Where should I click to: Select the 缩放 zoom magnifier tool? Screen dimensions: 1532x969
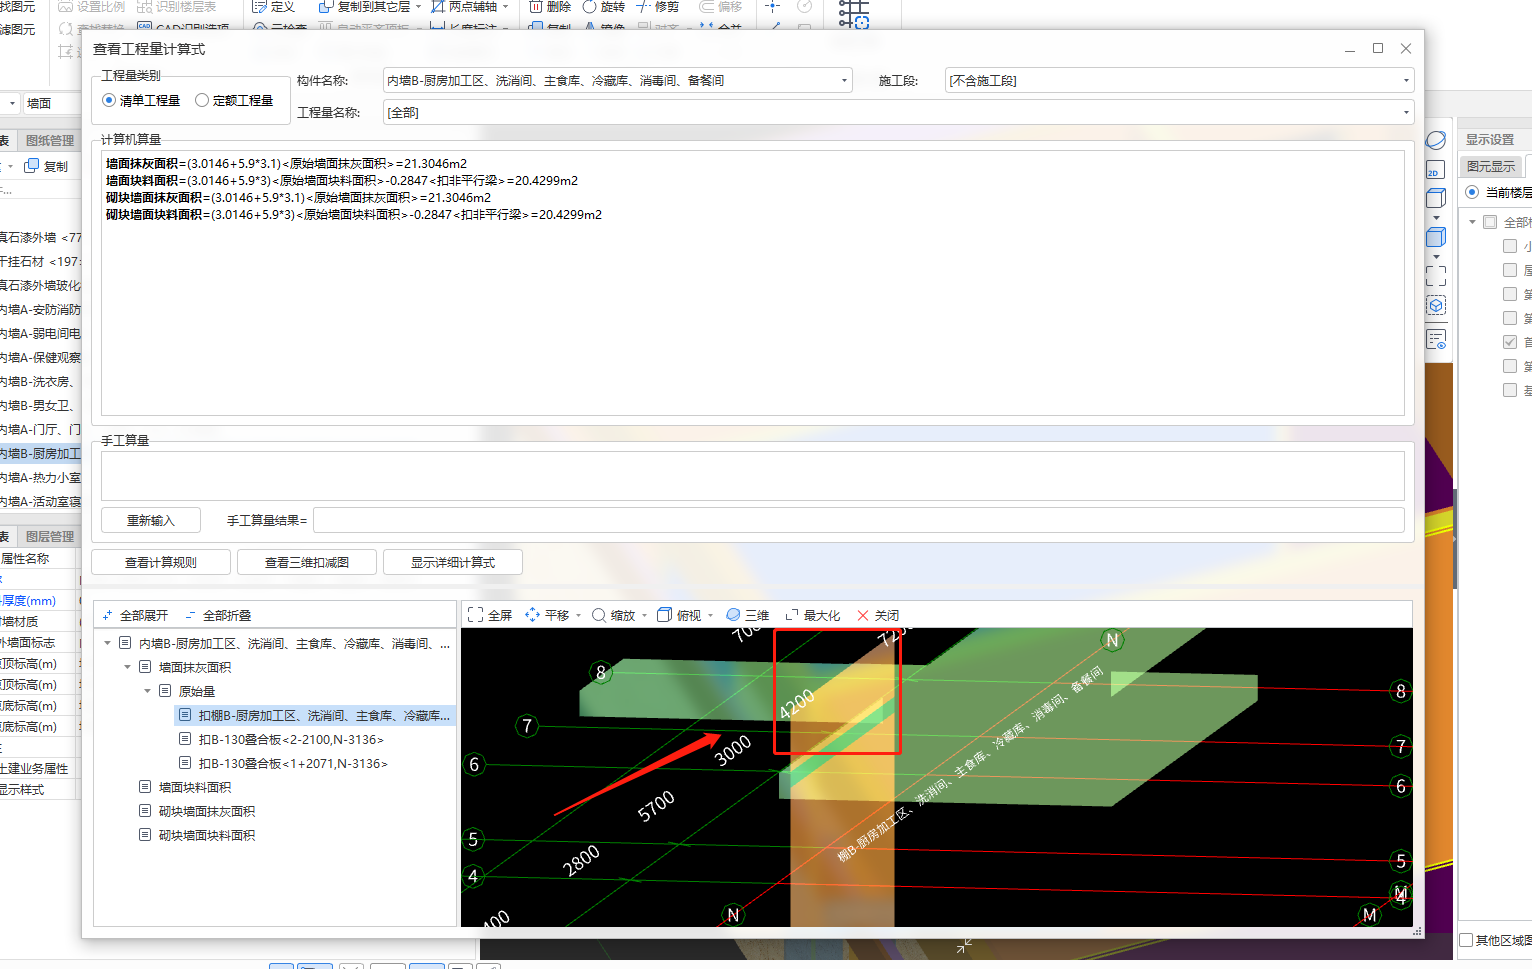(599, 615)
